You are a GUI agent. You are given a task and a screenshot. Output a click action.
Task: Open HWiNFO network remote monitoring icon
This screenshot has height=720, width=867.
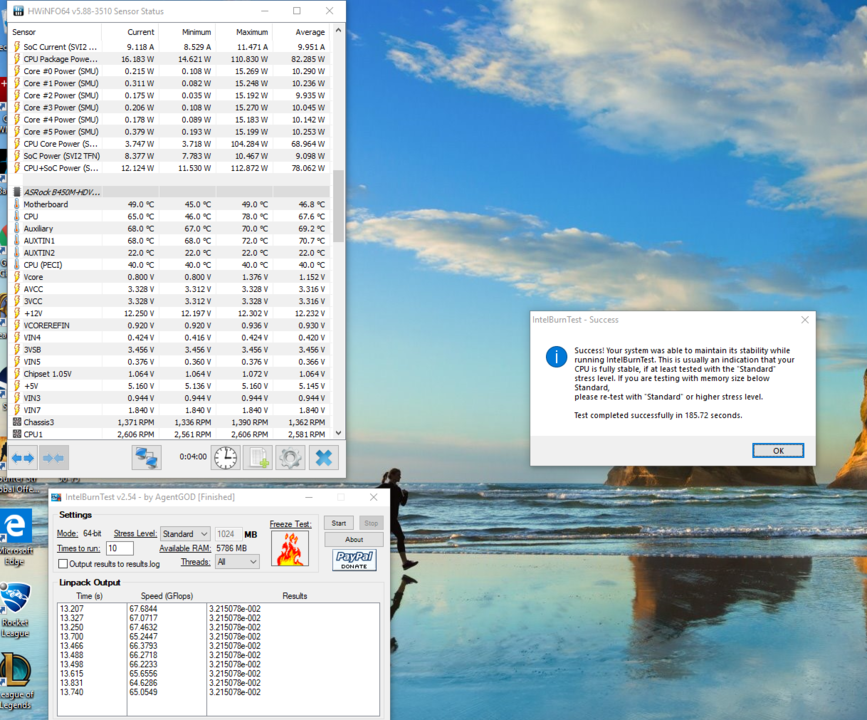point(147,458)
